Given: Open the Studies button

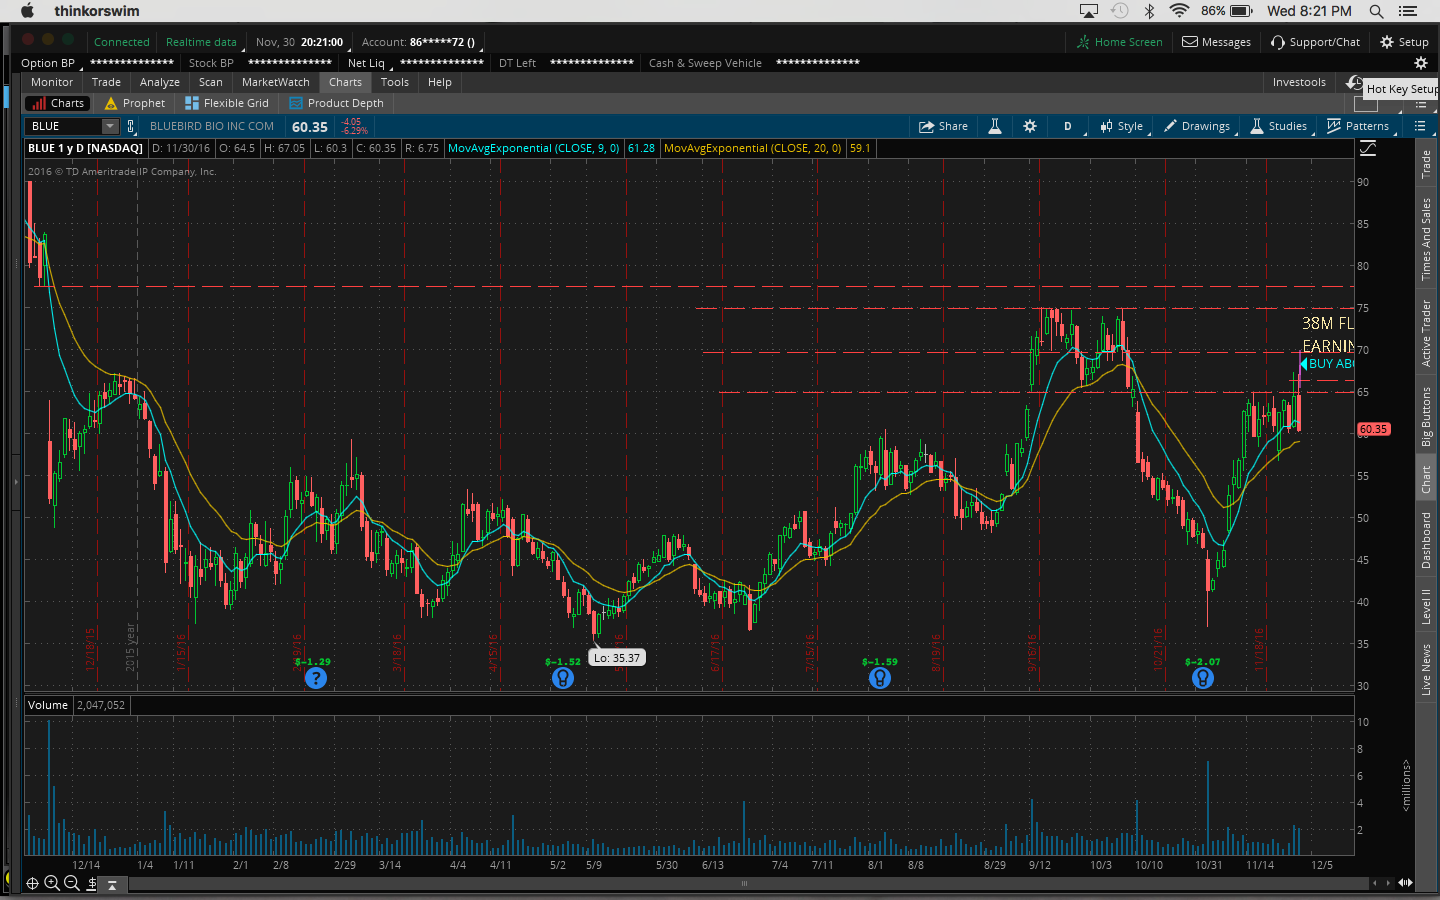Looking at the screenshot, I should (x=1278, y=126).
